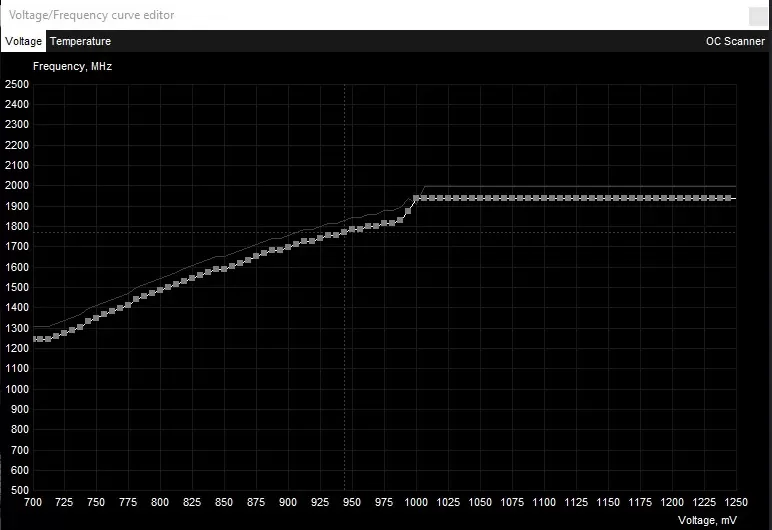Select the curve point at 1000 mV
The width and height of the screenshot is (772, 530).
tap(416, 198)
